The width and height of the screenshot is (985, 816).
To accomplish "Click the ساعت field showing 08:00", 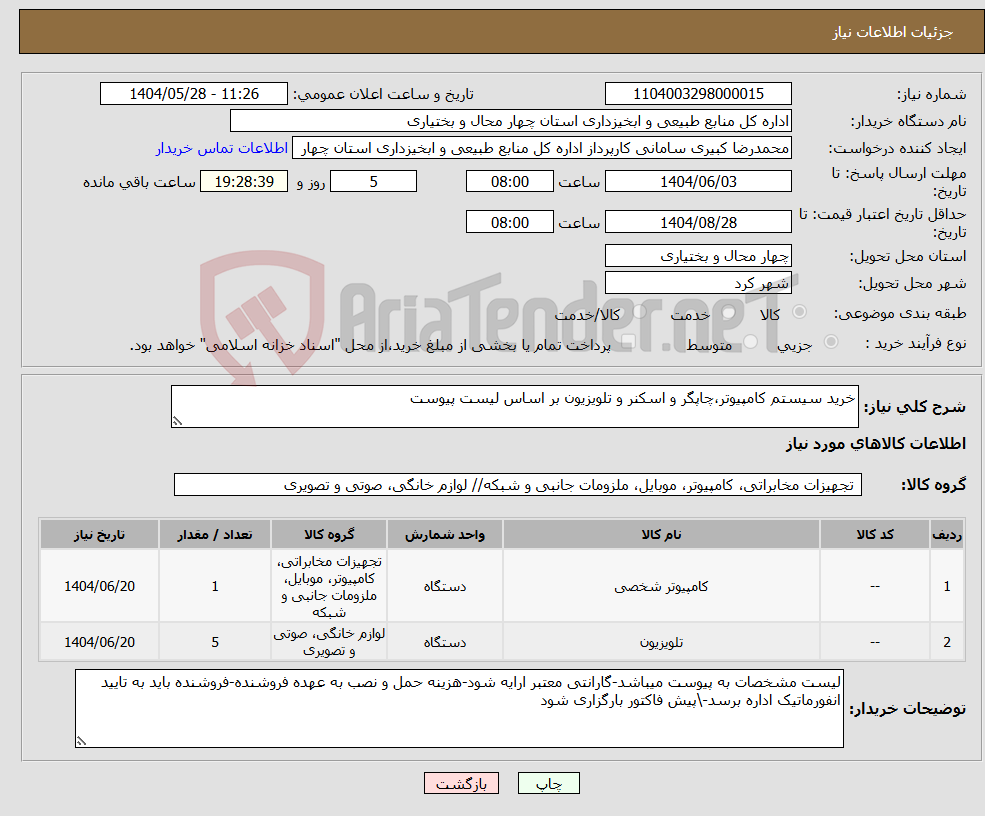I will pyautogui.click(x=510, y=181).
